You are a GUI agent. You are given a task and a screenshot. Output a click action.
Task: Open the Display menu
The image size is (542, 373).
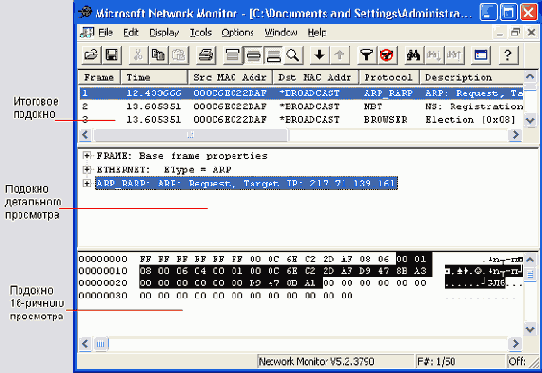(x=164, y=32)
